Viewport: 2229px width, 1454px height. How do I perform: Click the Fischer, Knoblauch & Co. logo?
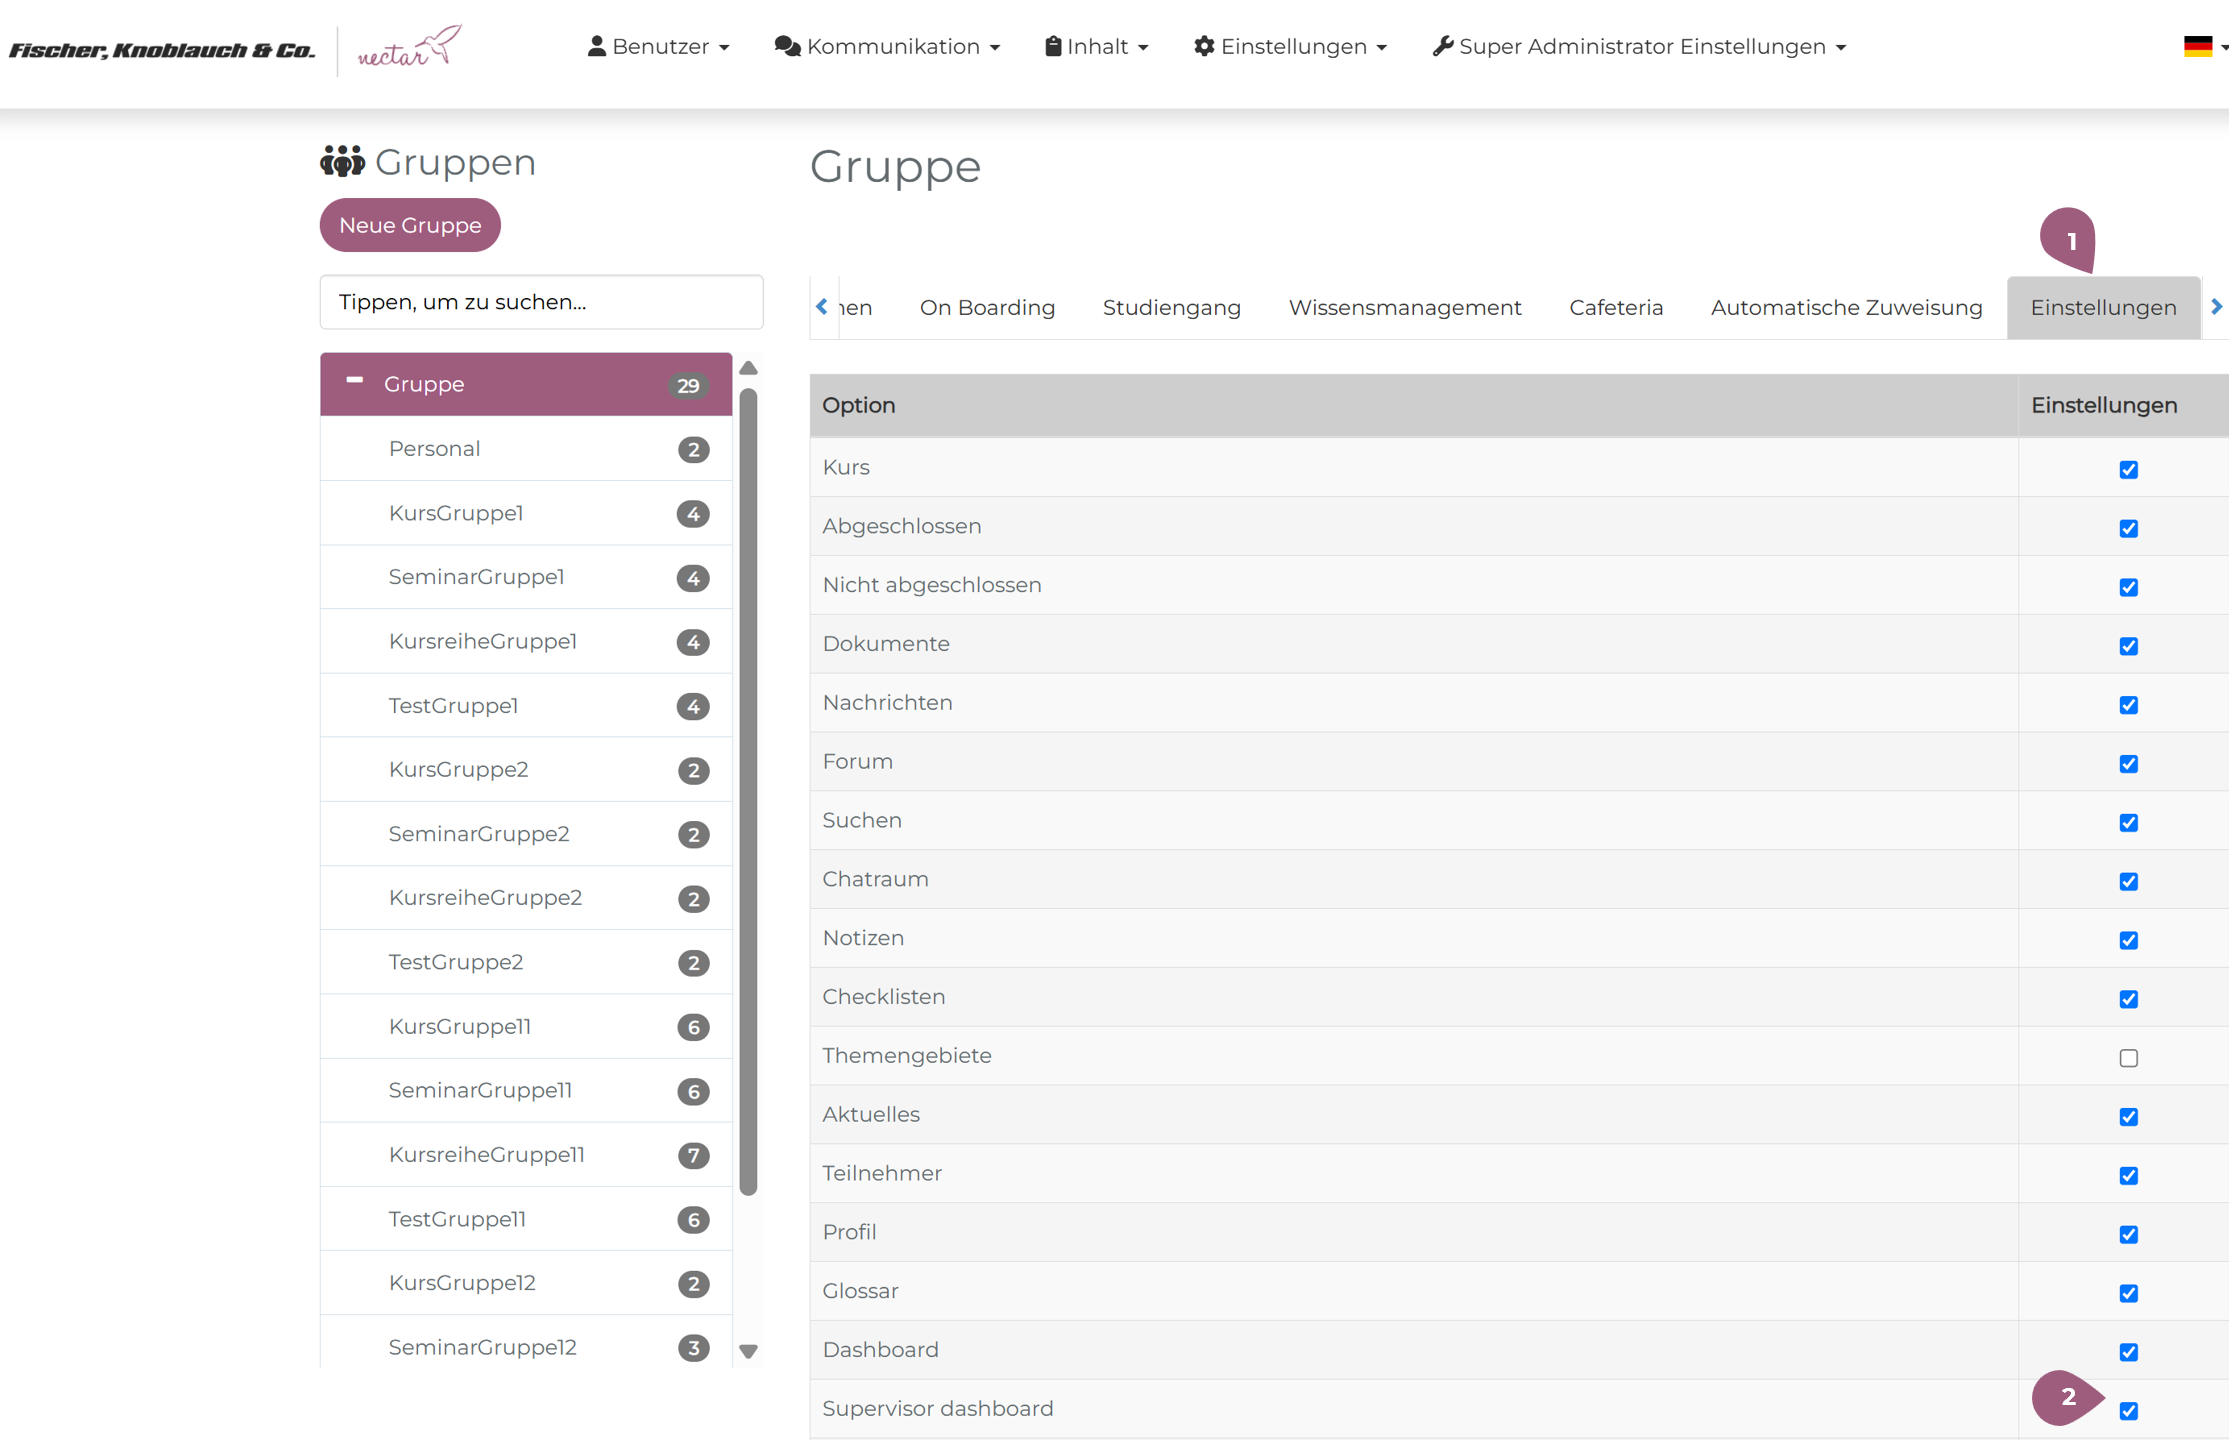pyautogui.click(x=162, y=49)
